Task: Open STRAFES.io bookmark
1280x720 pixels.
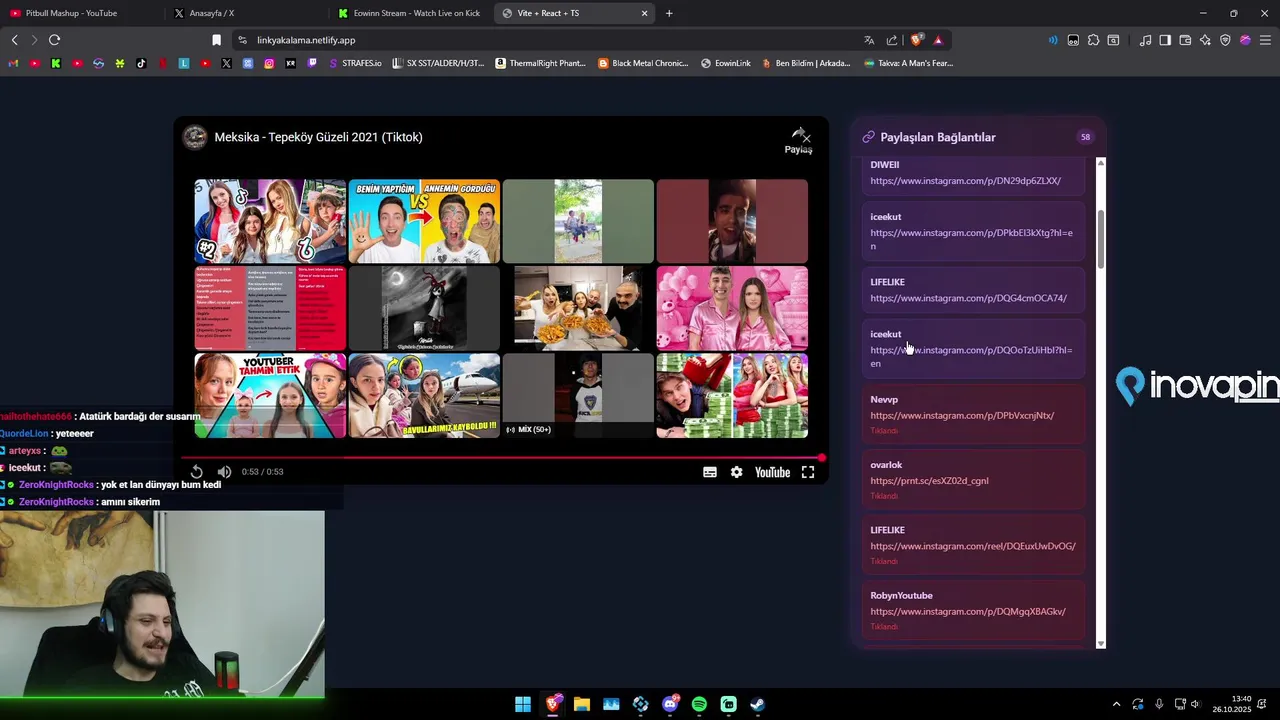Action: tap(355, 63)
